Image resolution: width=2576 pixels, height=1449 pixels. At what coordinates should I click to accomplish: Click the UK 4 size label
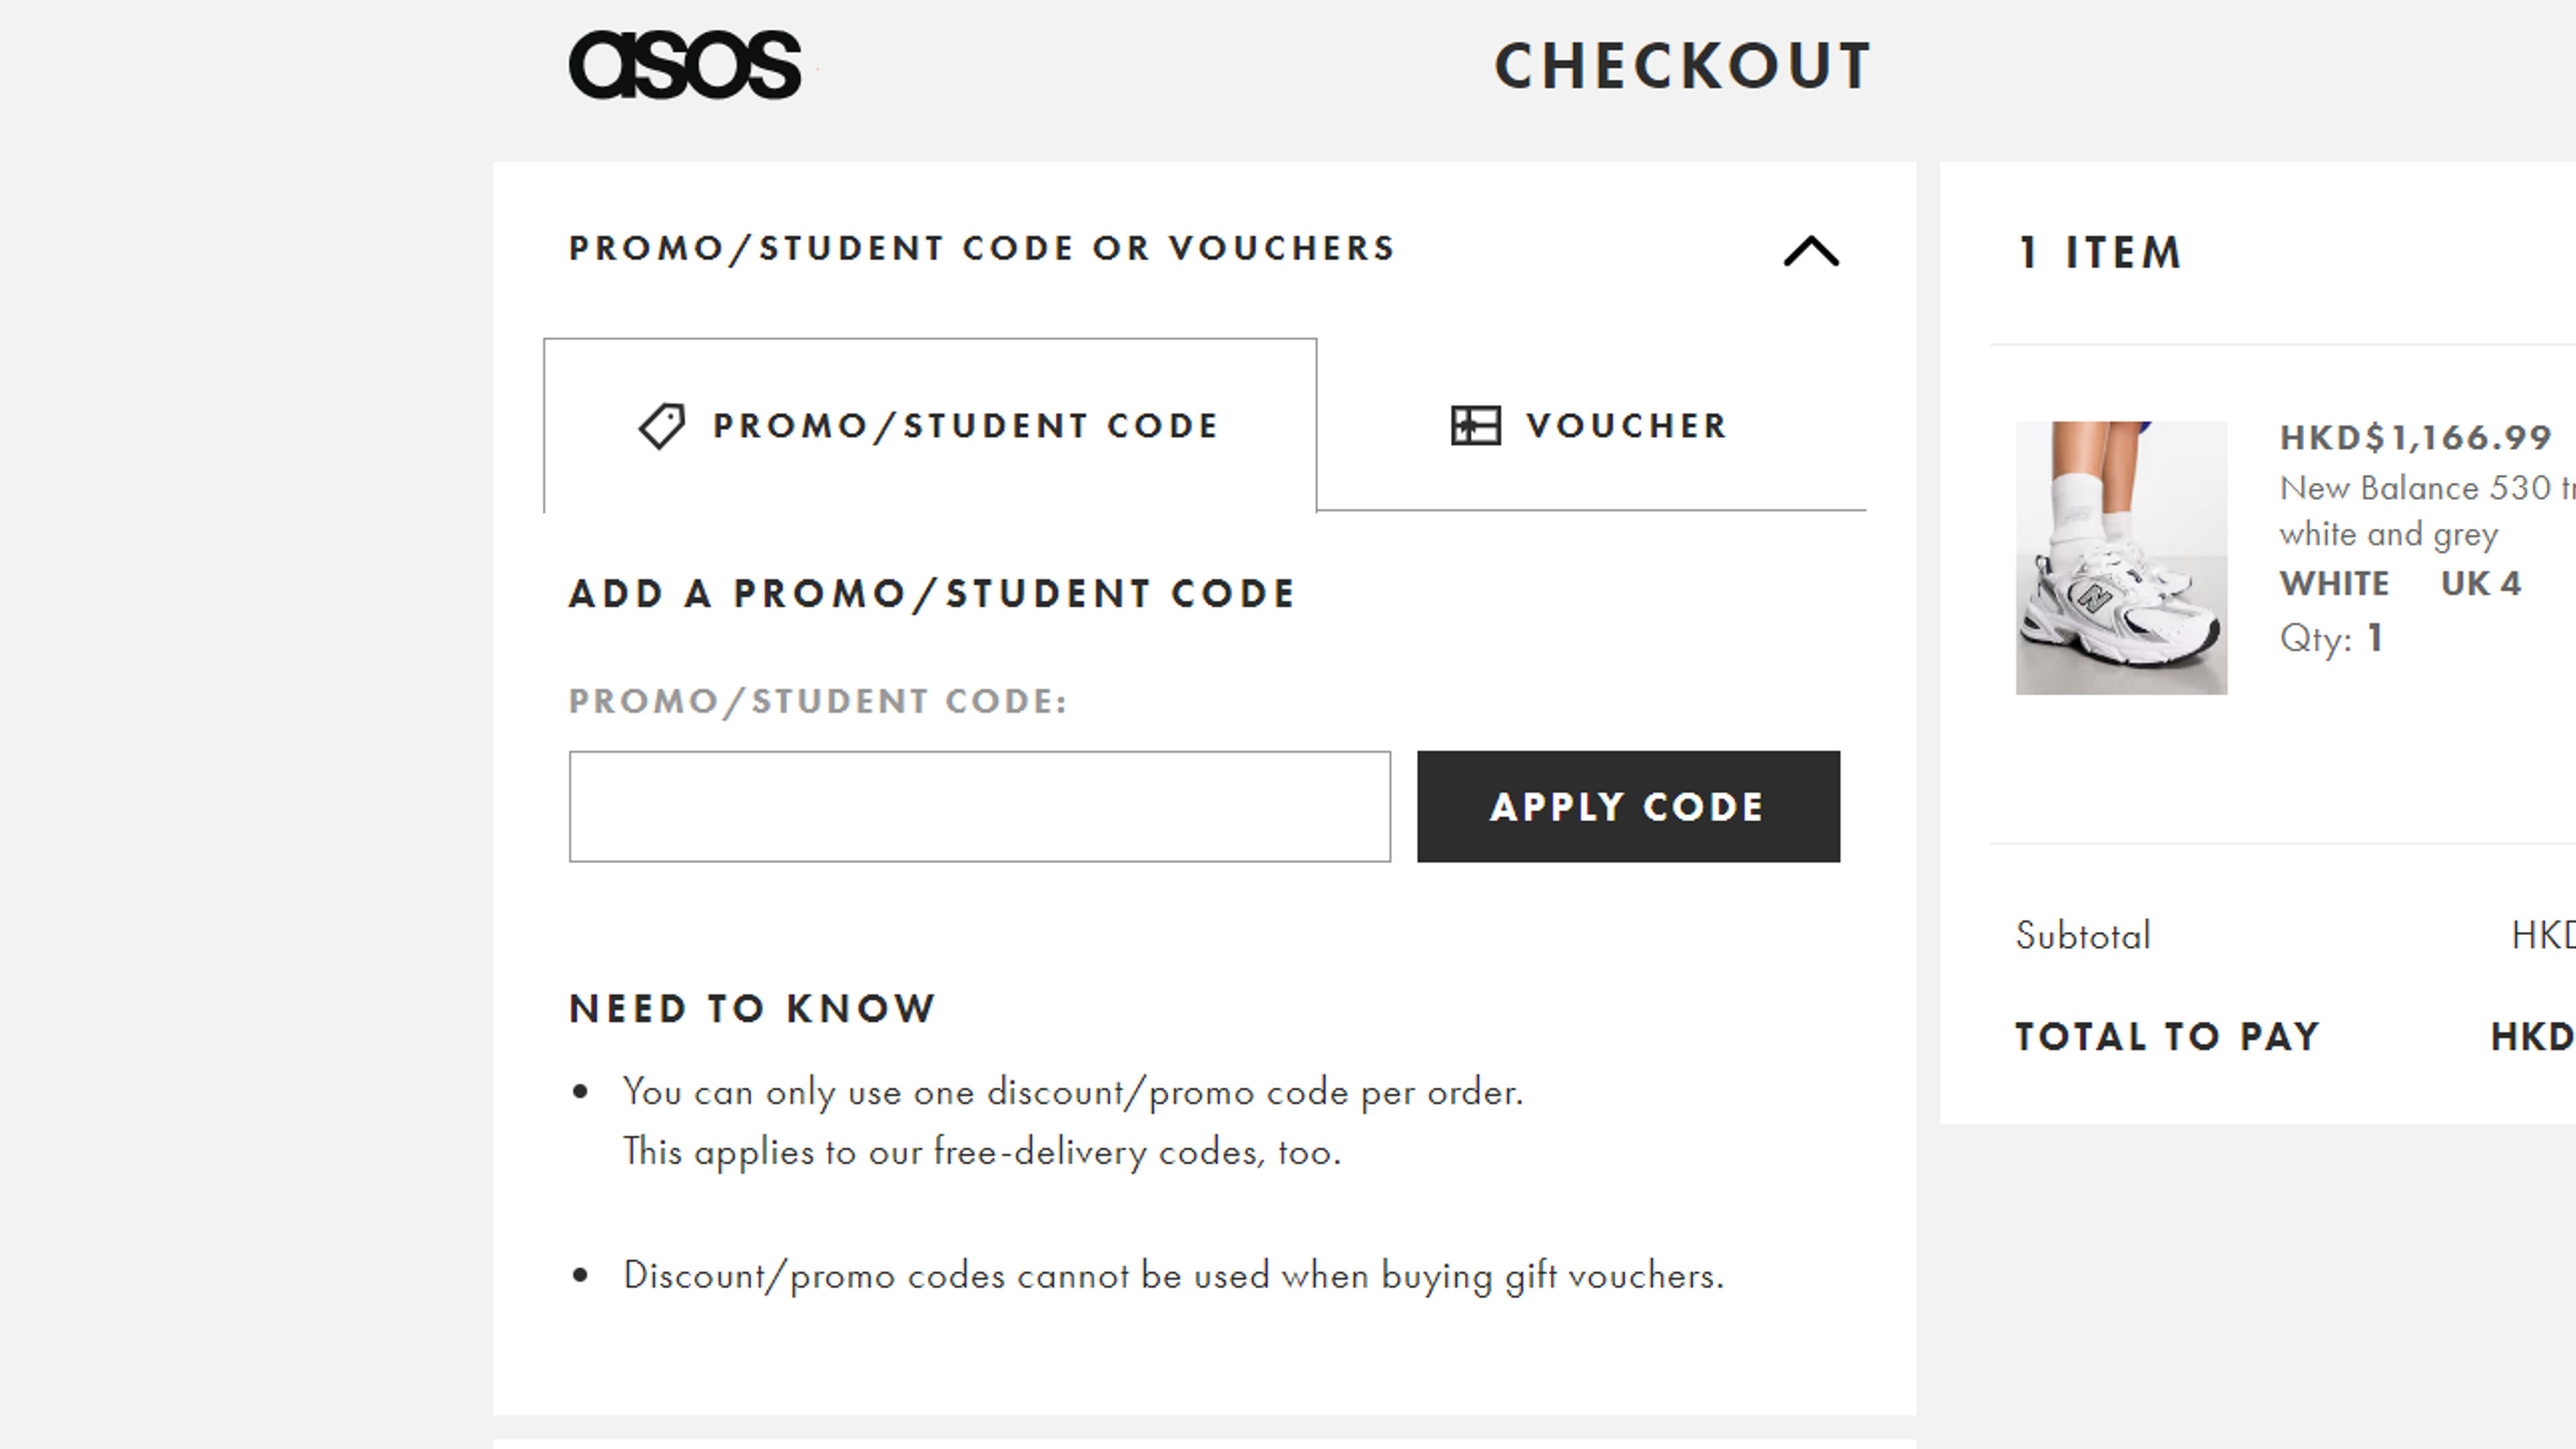pyautogui.click(x=2480, y=584)
